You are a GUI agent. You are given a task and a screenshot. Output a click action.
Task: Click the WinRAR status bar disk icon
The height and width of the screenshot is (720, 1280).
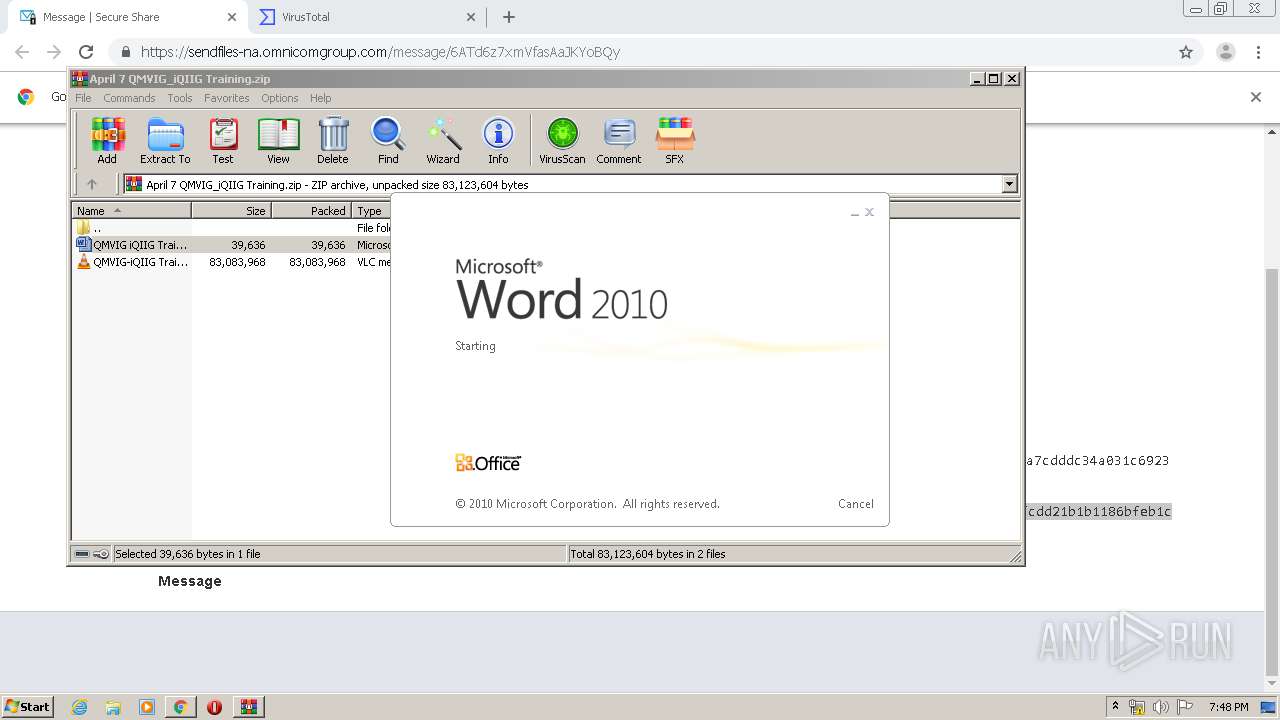(82, 554)
